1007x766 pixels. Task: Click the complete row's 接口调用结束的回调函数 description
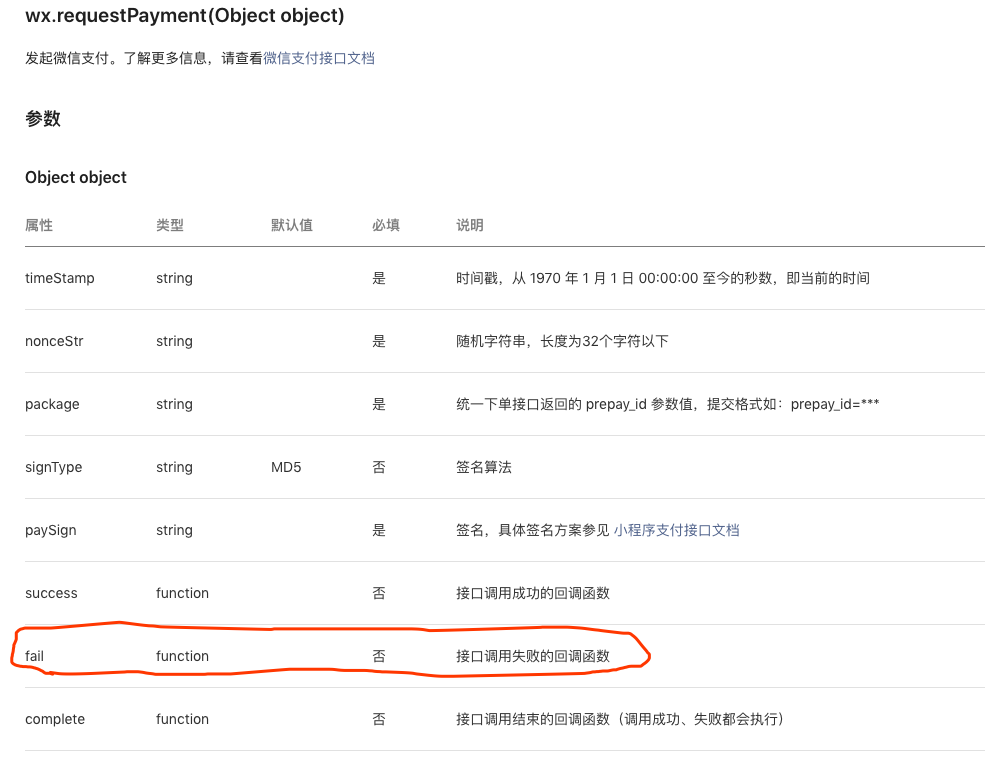[620, 719]
